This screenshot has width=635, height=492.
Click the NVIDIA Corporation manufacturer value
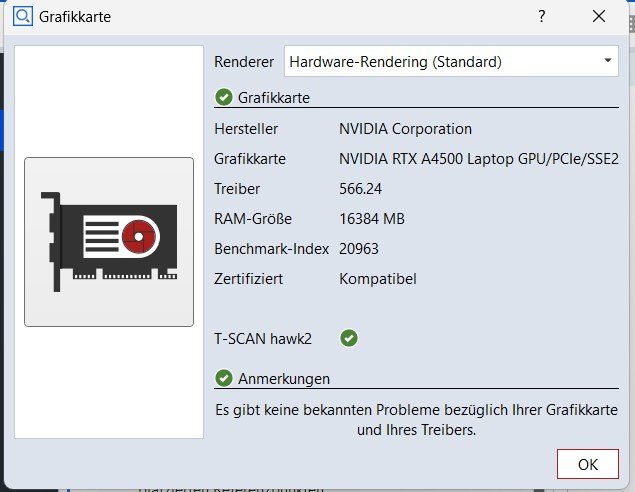coord(405,129)
